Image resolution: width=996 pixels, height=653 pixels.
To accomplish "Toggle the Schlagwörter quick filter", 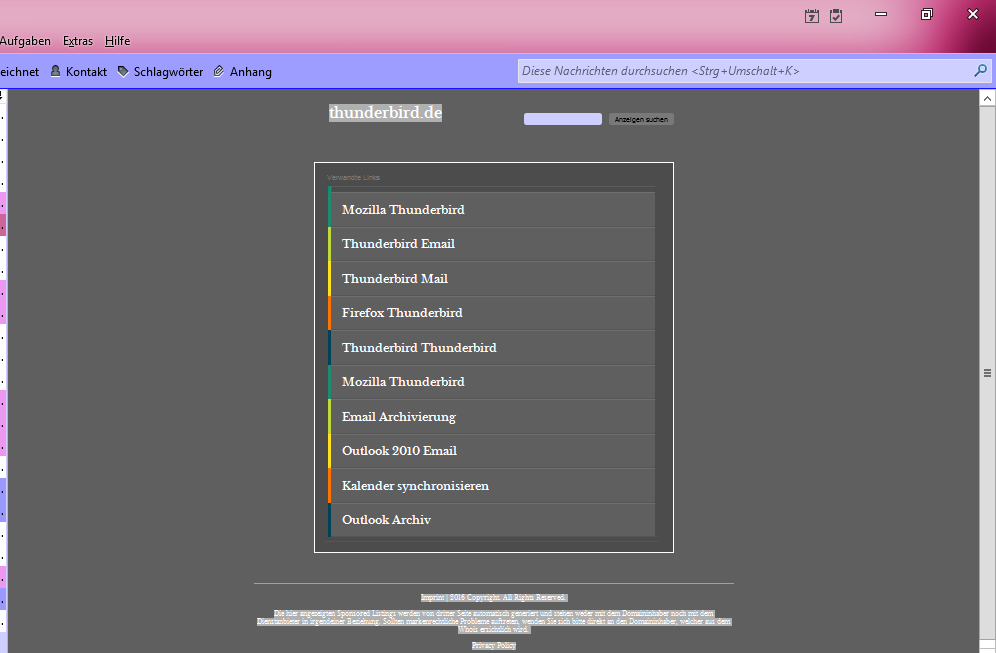I will click(160, 72).
